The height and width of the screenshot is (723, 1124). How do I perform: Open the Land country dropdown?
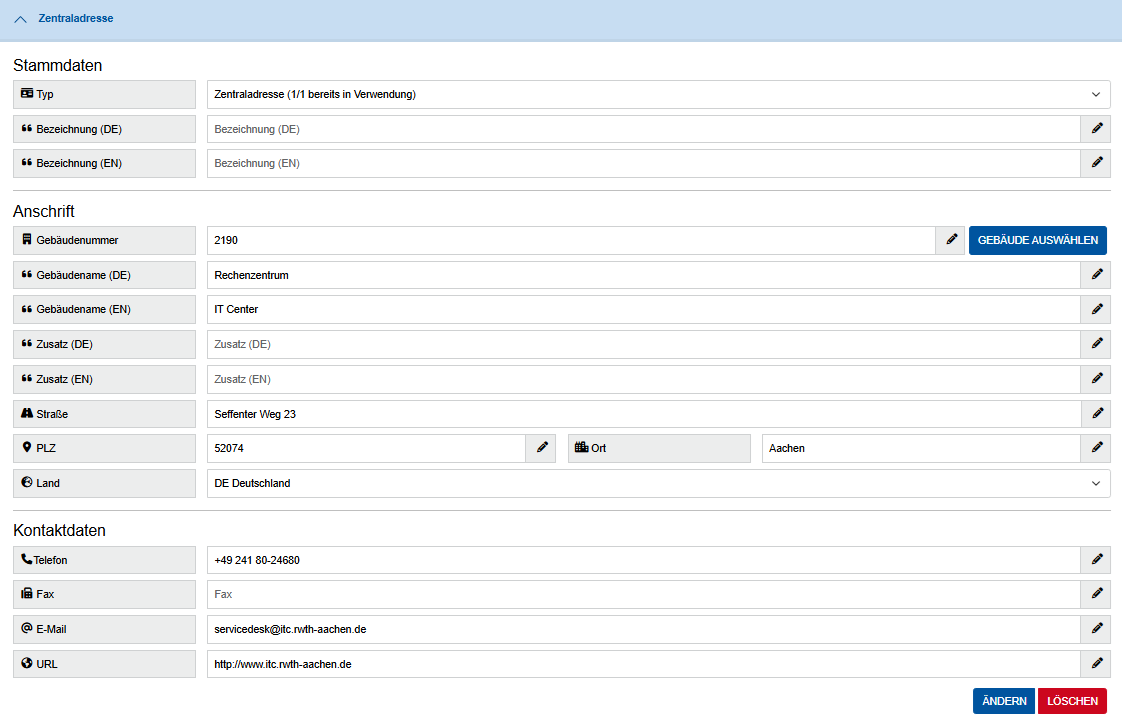658,483
